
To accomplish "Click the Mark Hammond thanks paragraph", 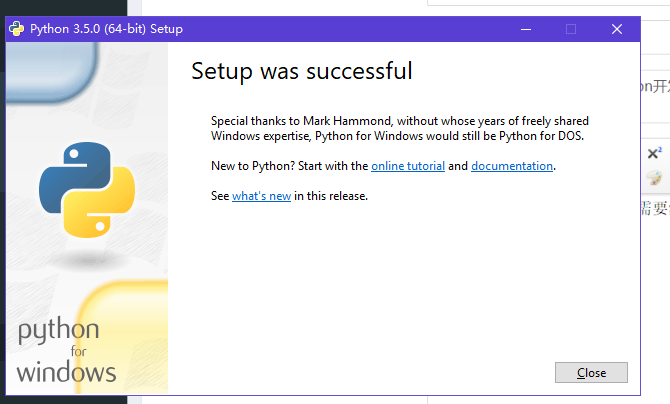I will click(400, 128).
